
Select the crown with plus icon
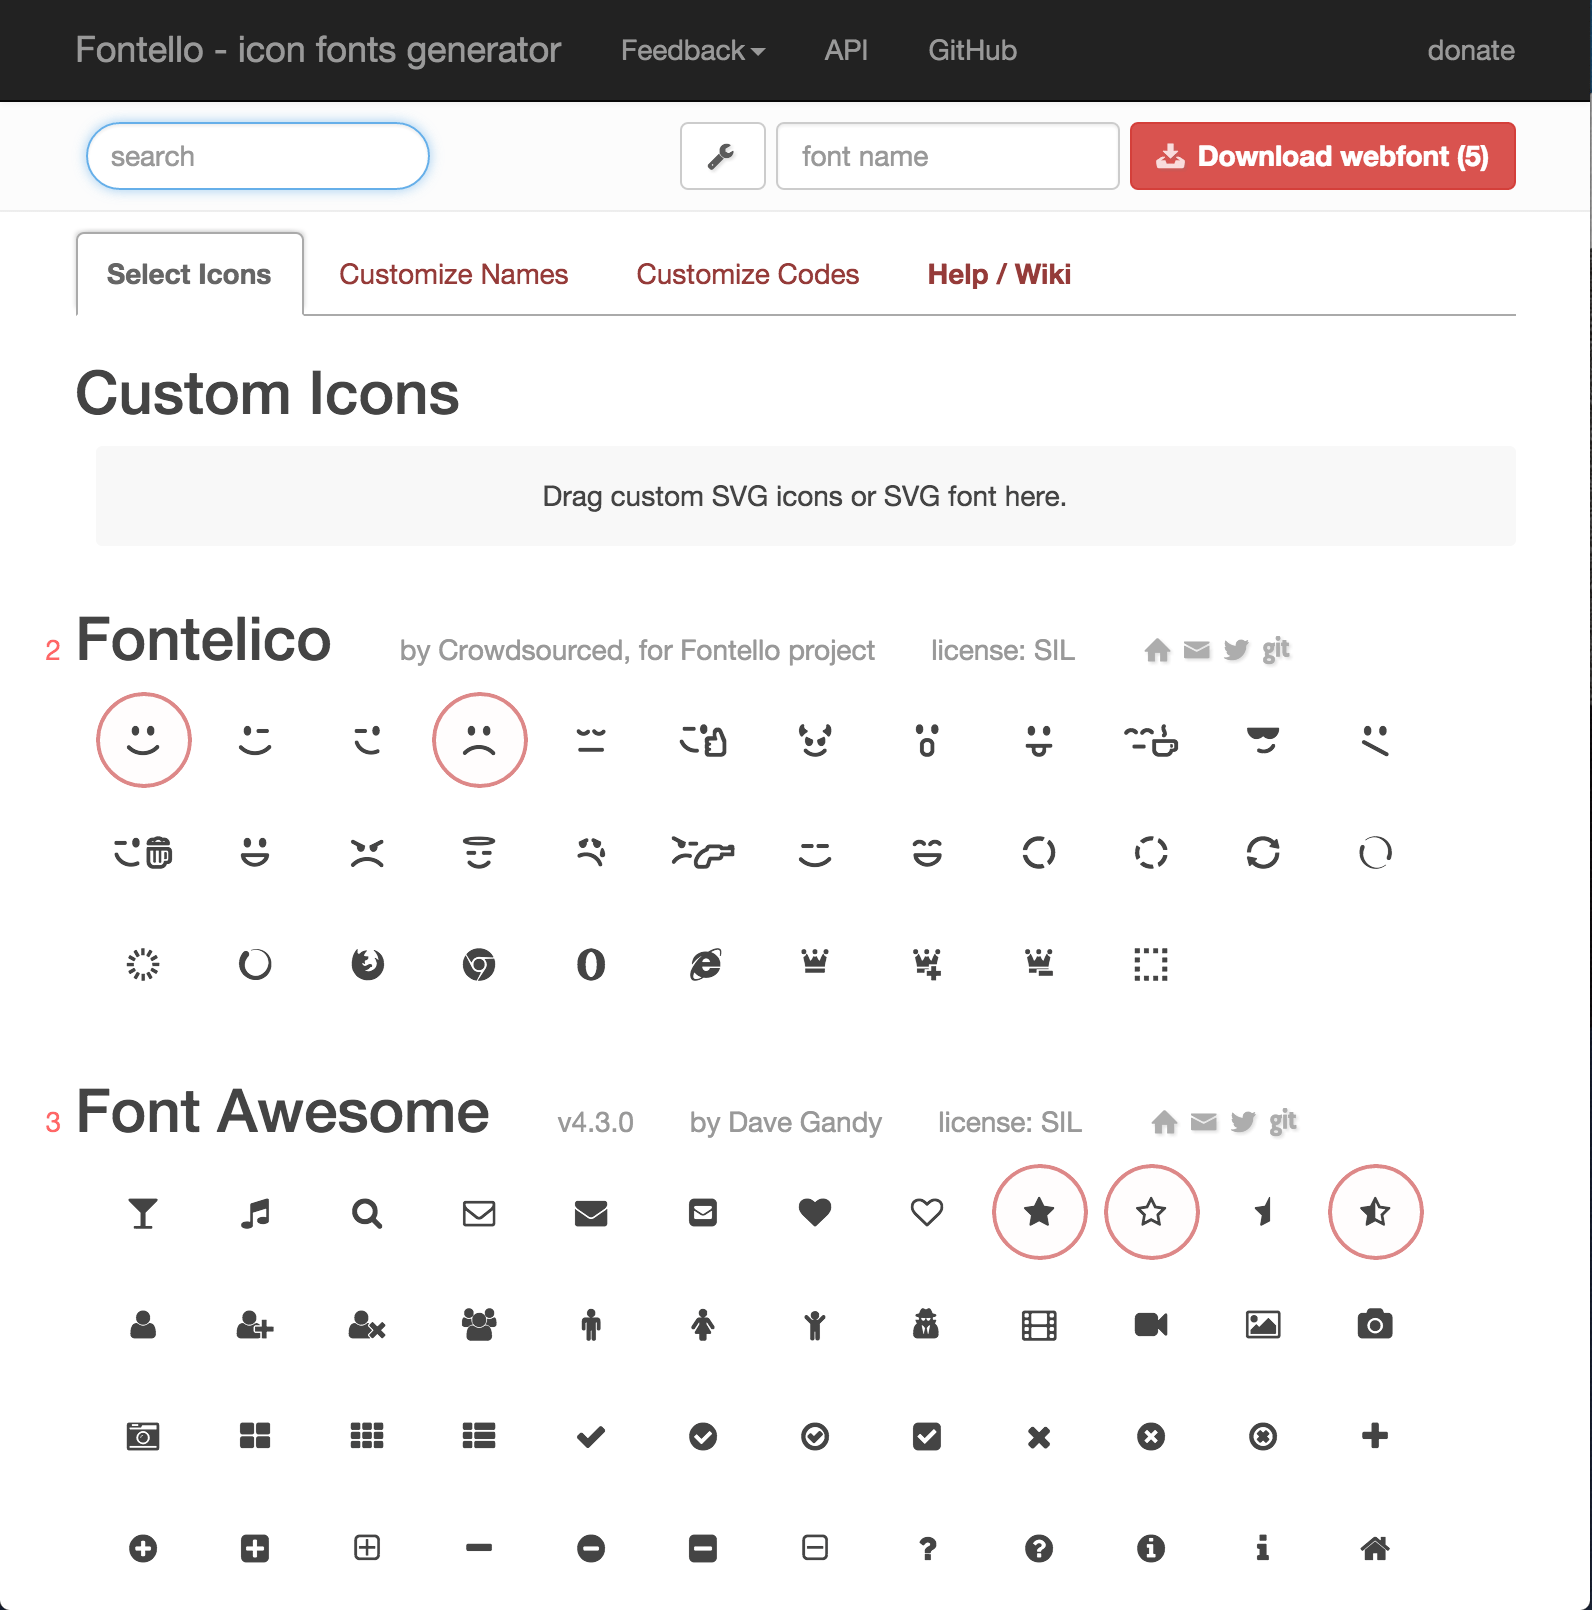click(x=927, y=964)
